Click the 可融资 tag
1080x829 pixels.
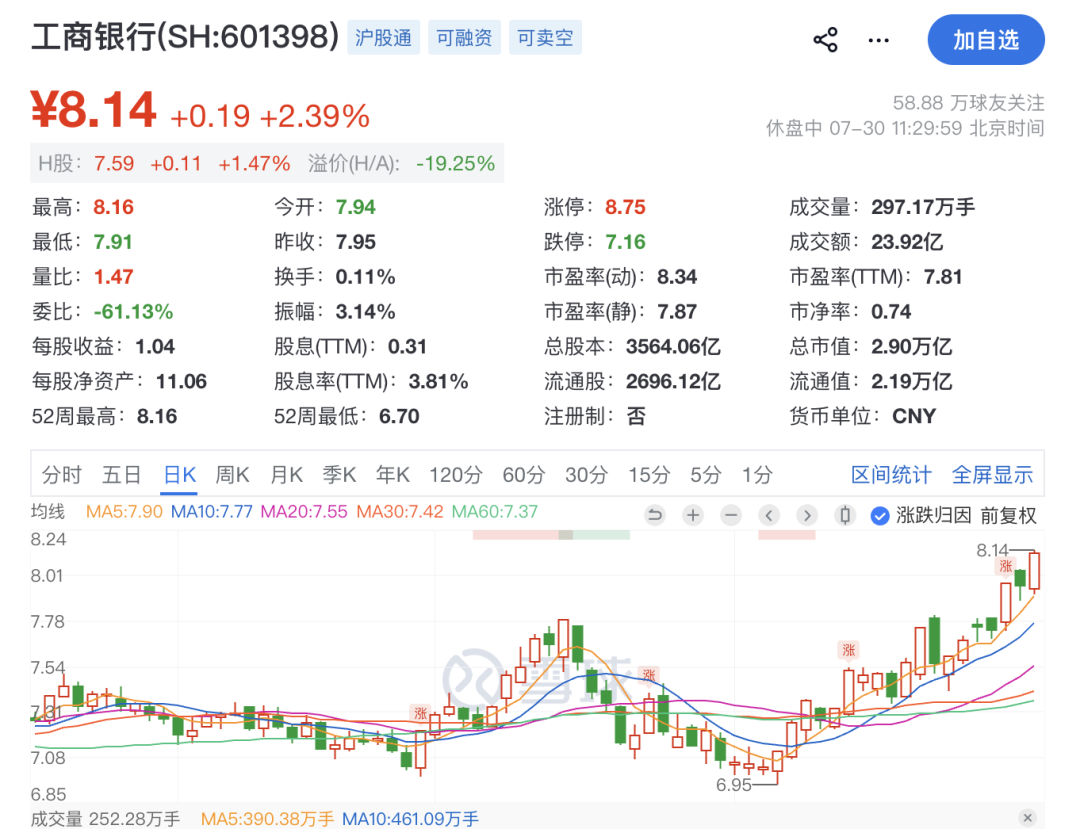point(464,37)
